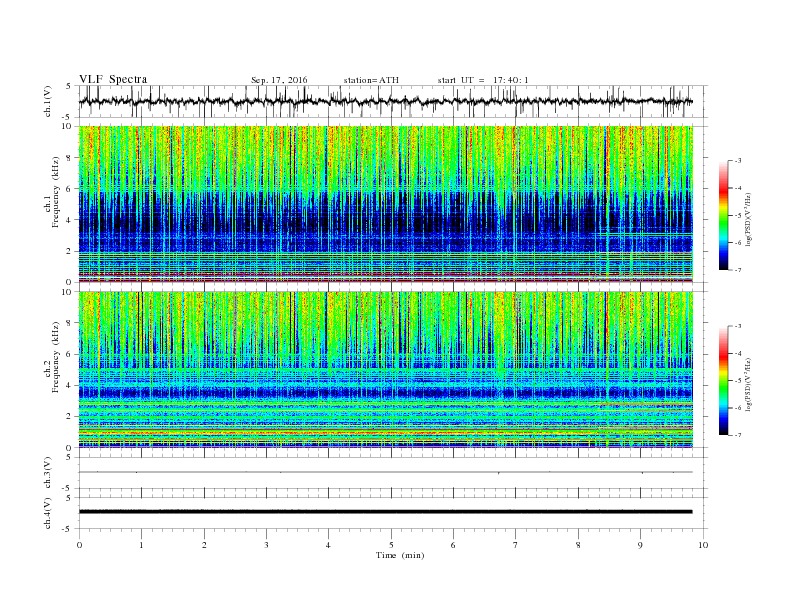Viewport: 792px width, 612px height.
Task: Click the ch.2 frequency tick label "2"
Action: (x=70, y=417)
